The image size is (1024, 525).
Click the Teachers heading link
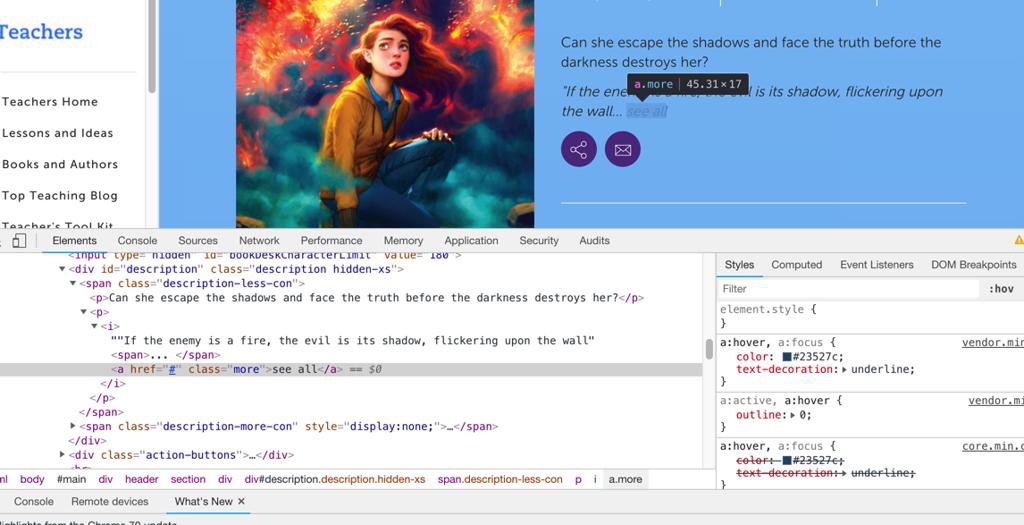point(40,31)
